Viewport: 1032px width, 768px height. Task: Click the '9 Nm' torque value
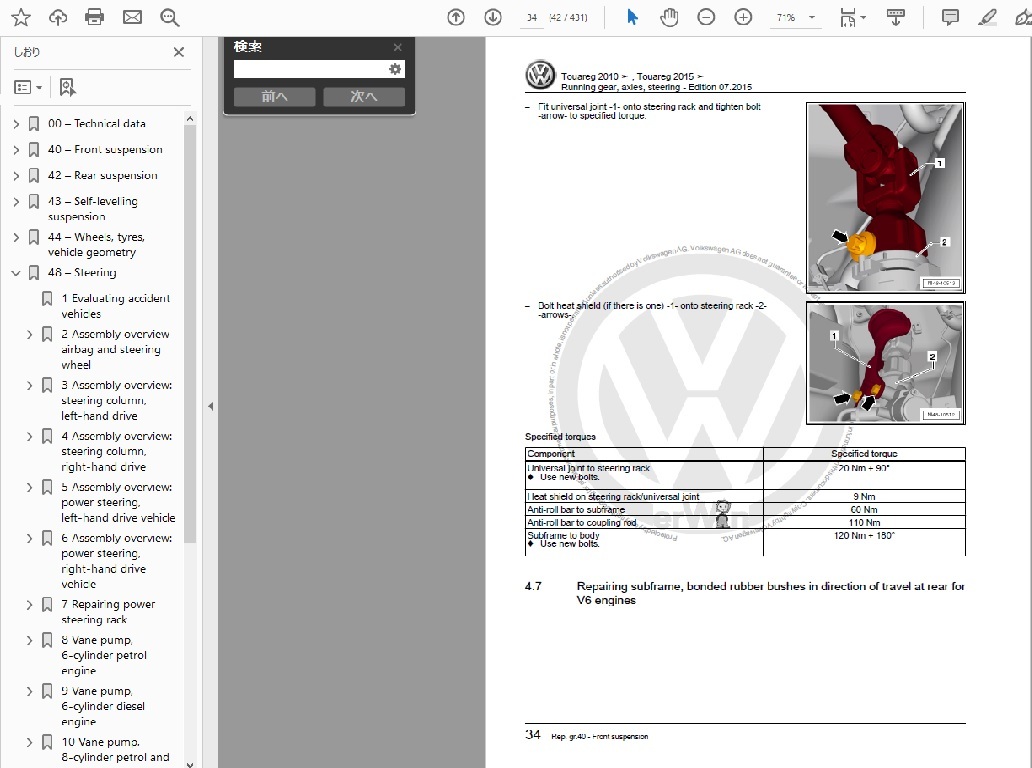(x=864, y=497)
